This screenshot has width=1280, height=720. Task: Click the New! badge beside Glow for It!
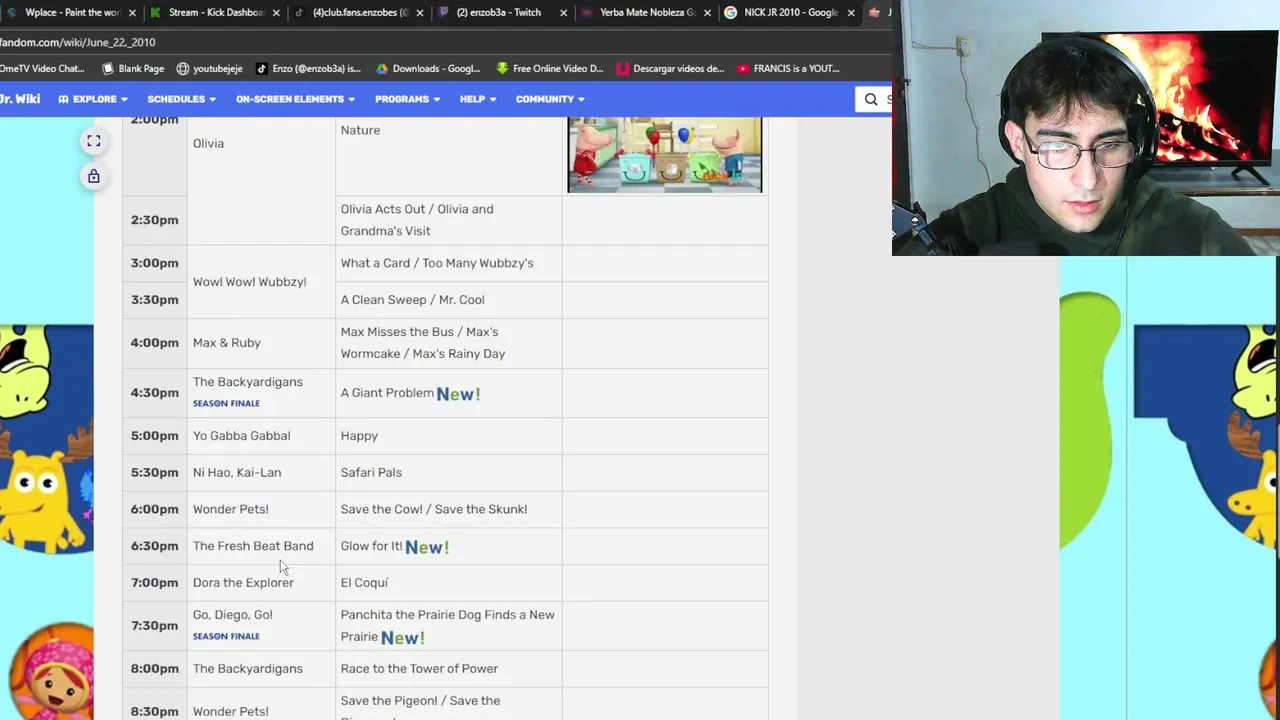[x=427, y=547]
